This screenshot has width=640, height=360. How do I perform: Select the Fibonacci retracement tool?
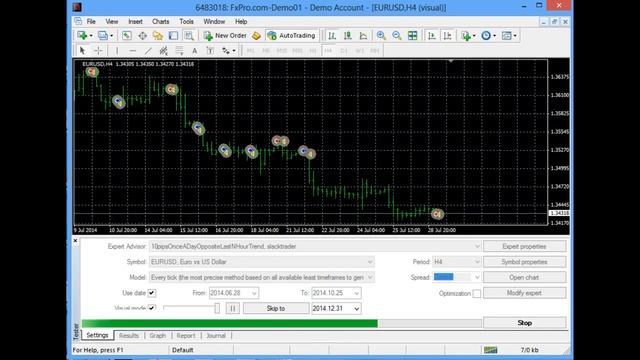click(x=179, y=51)
